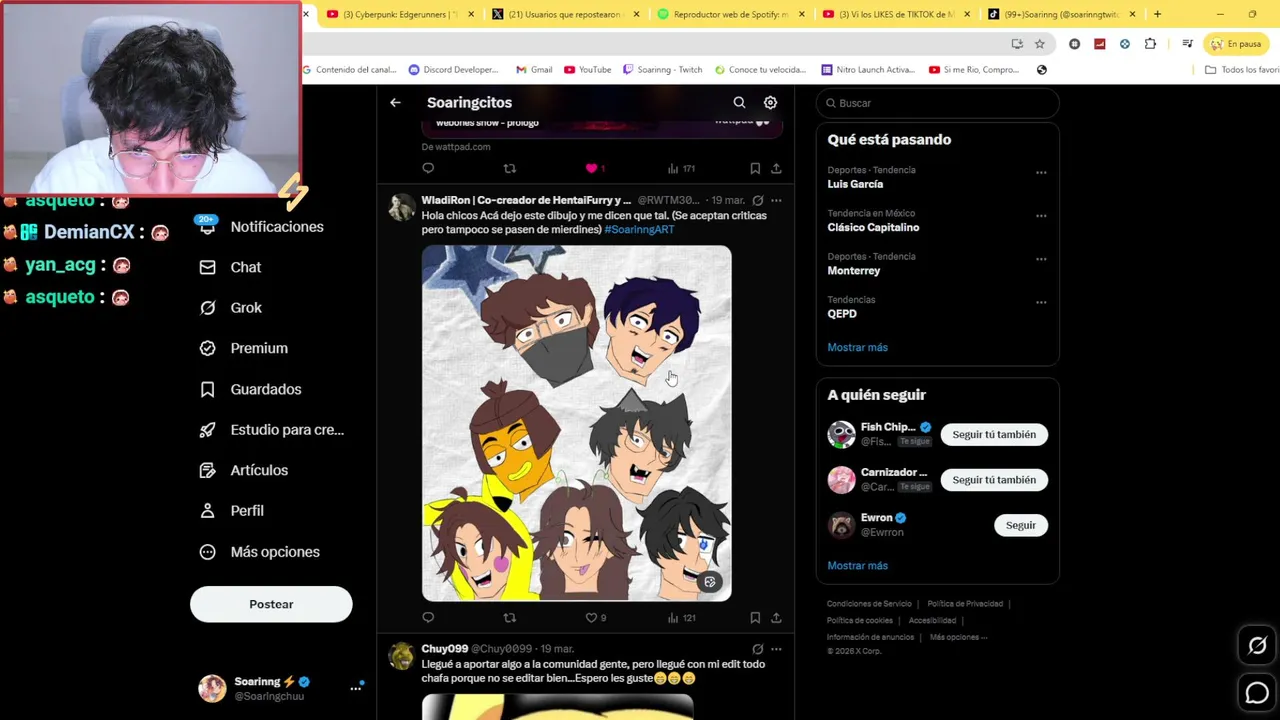Close the Cyberpunk: Edgerunners tab

coord(471,14)
